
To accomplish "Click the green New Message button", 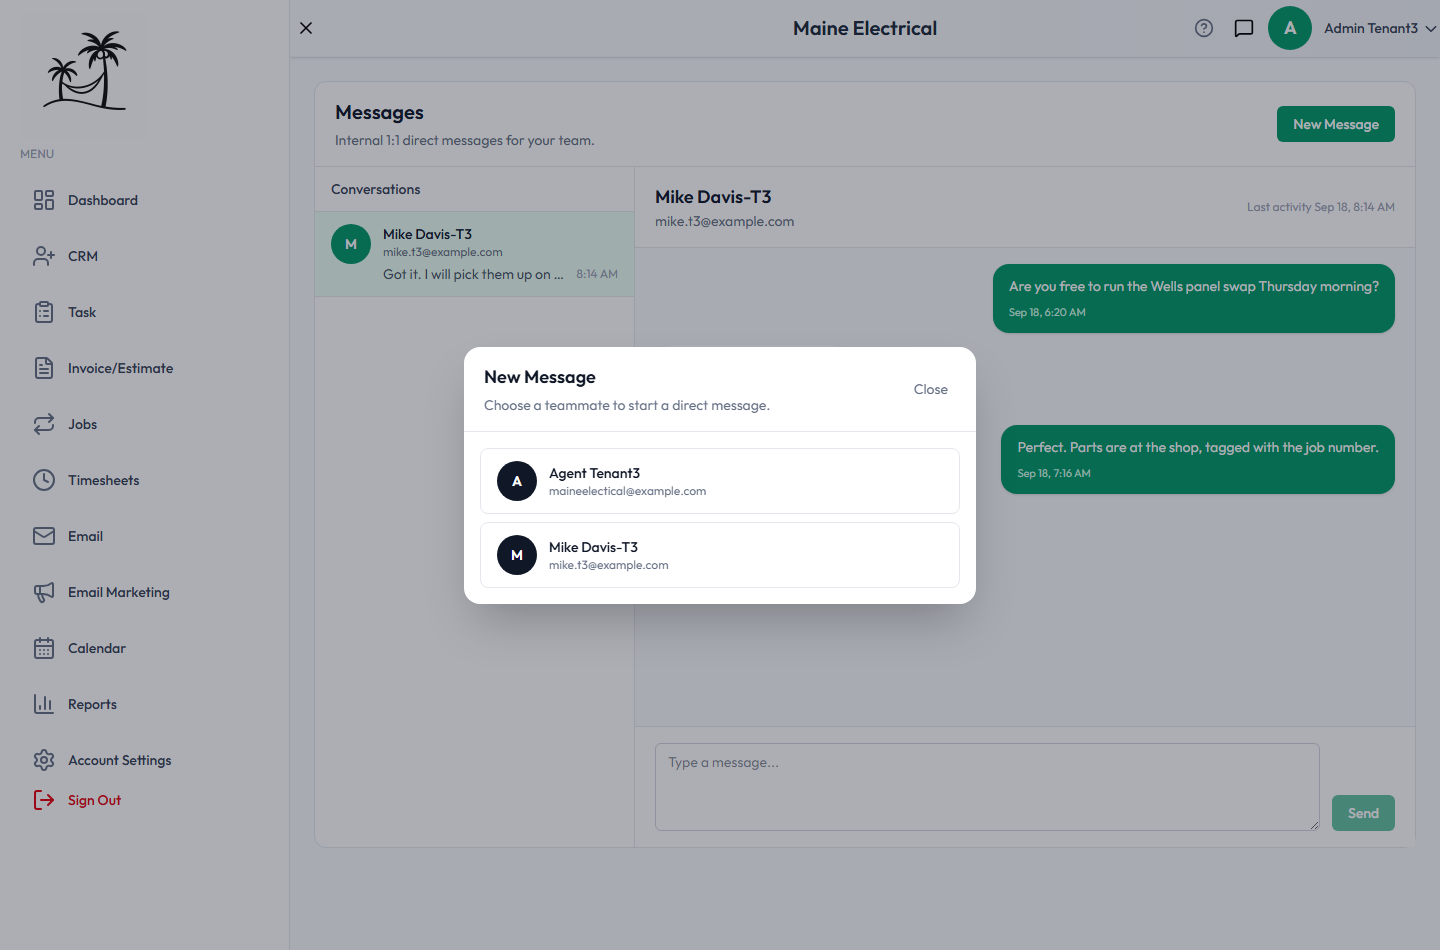I will click(x=1336, y=124).
